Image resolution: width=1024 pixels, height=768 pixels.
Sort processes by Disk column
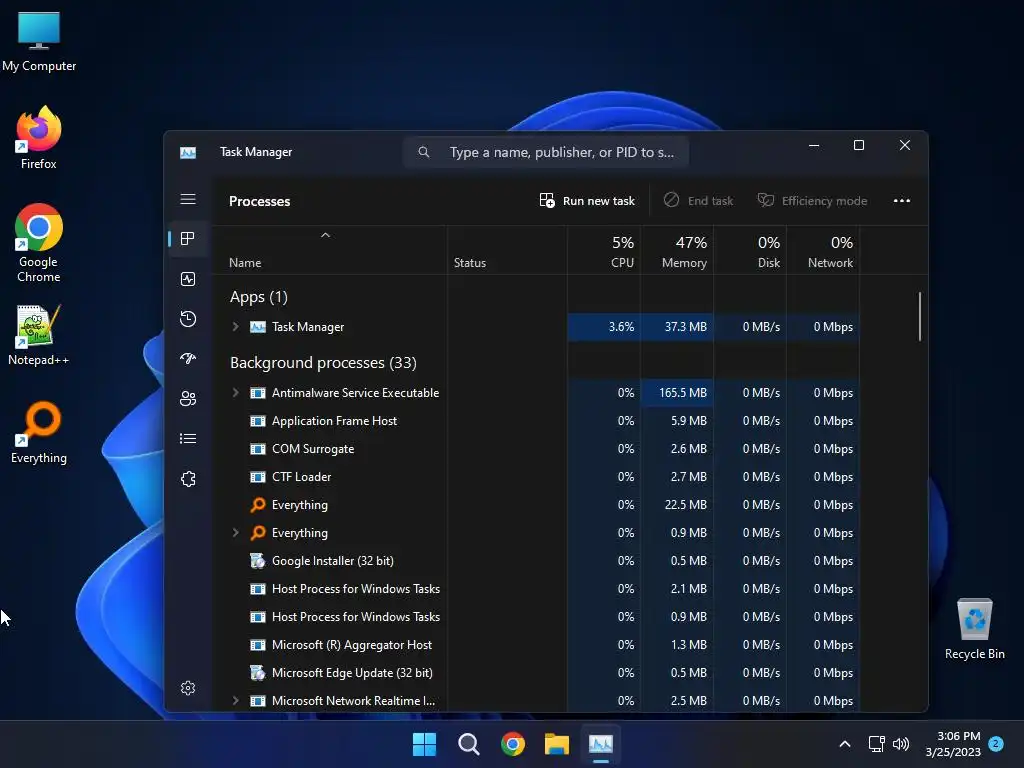click(750, 250)
